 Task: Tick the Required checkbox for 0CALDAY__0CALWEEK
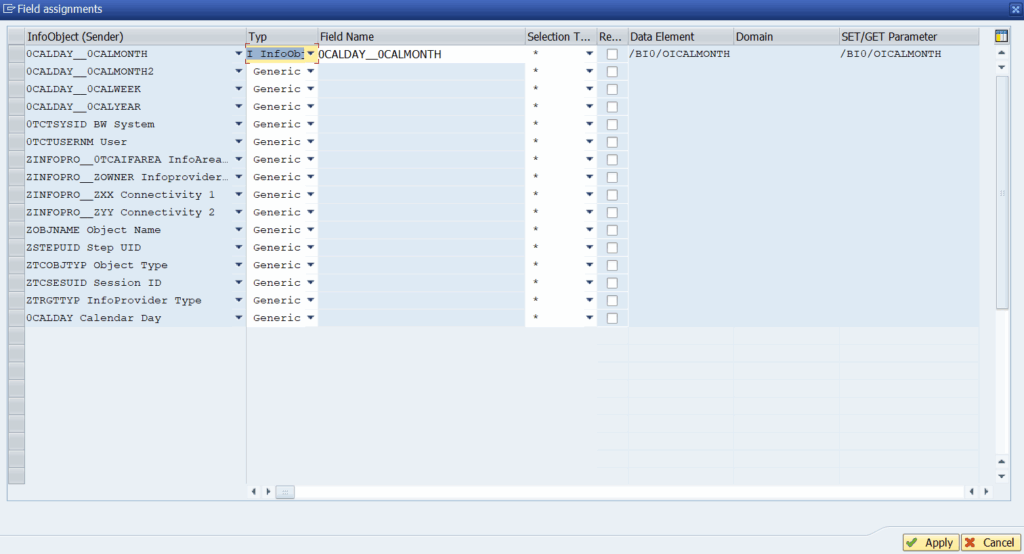point(612,90)
